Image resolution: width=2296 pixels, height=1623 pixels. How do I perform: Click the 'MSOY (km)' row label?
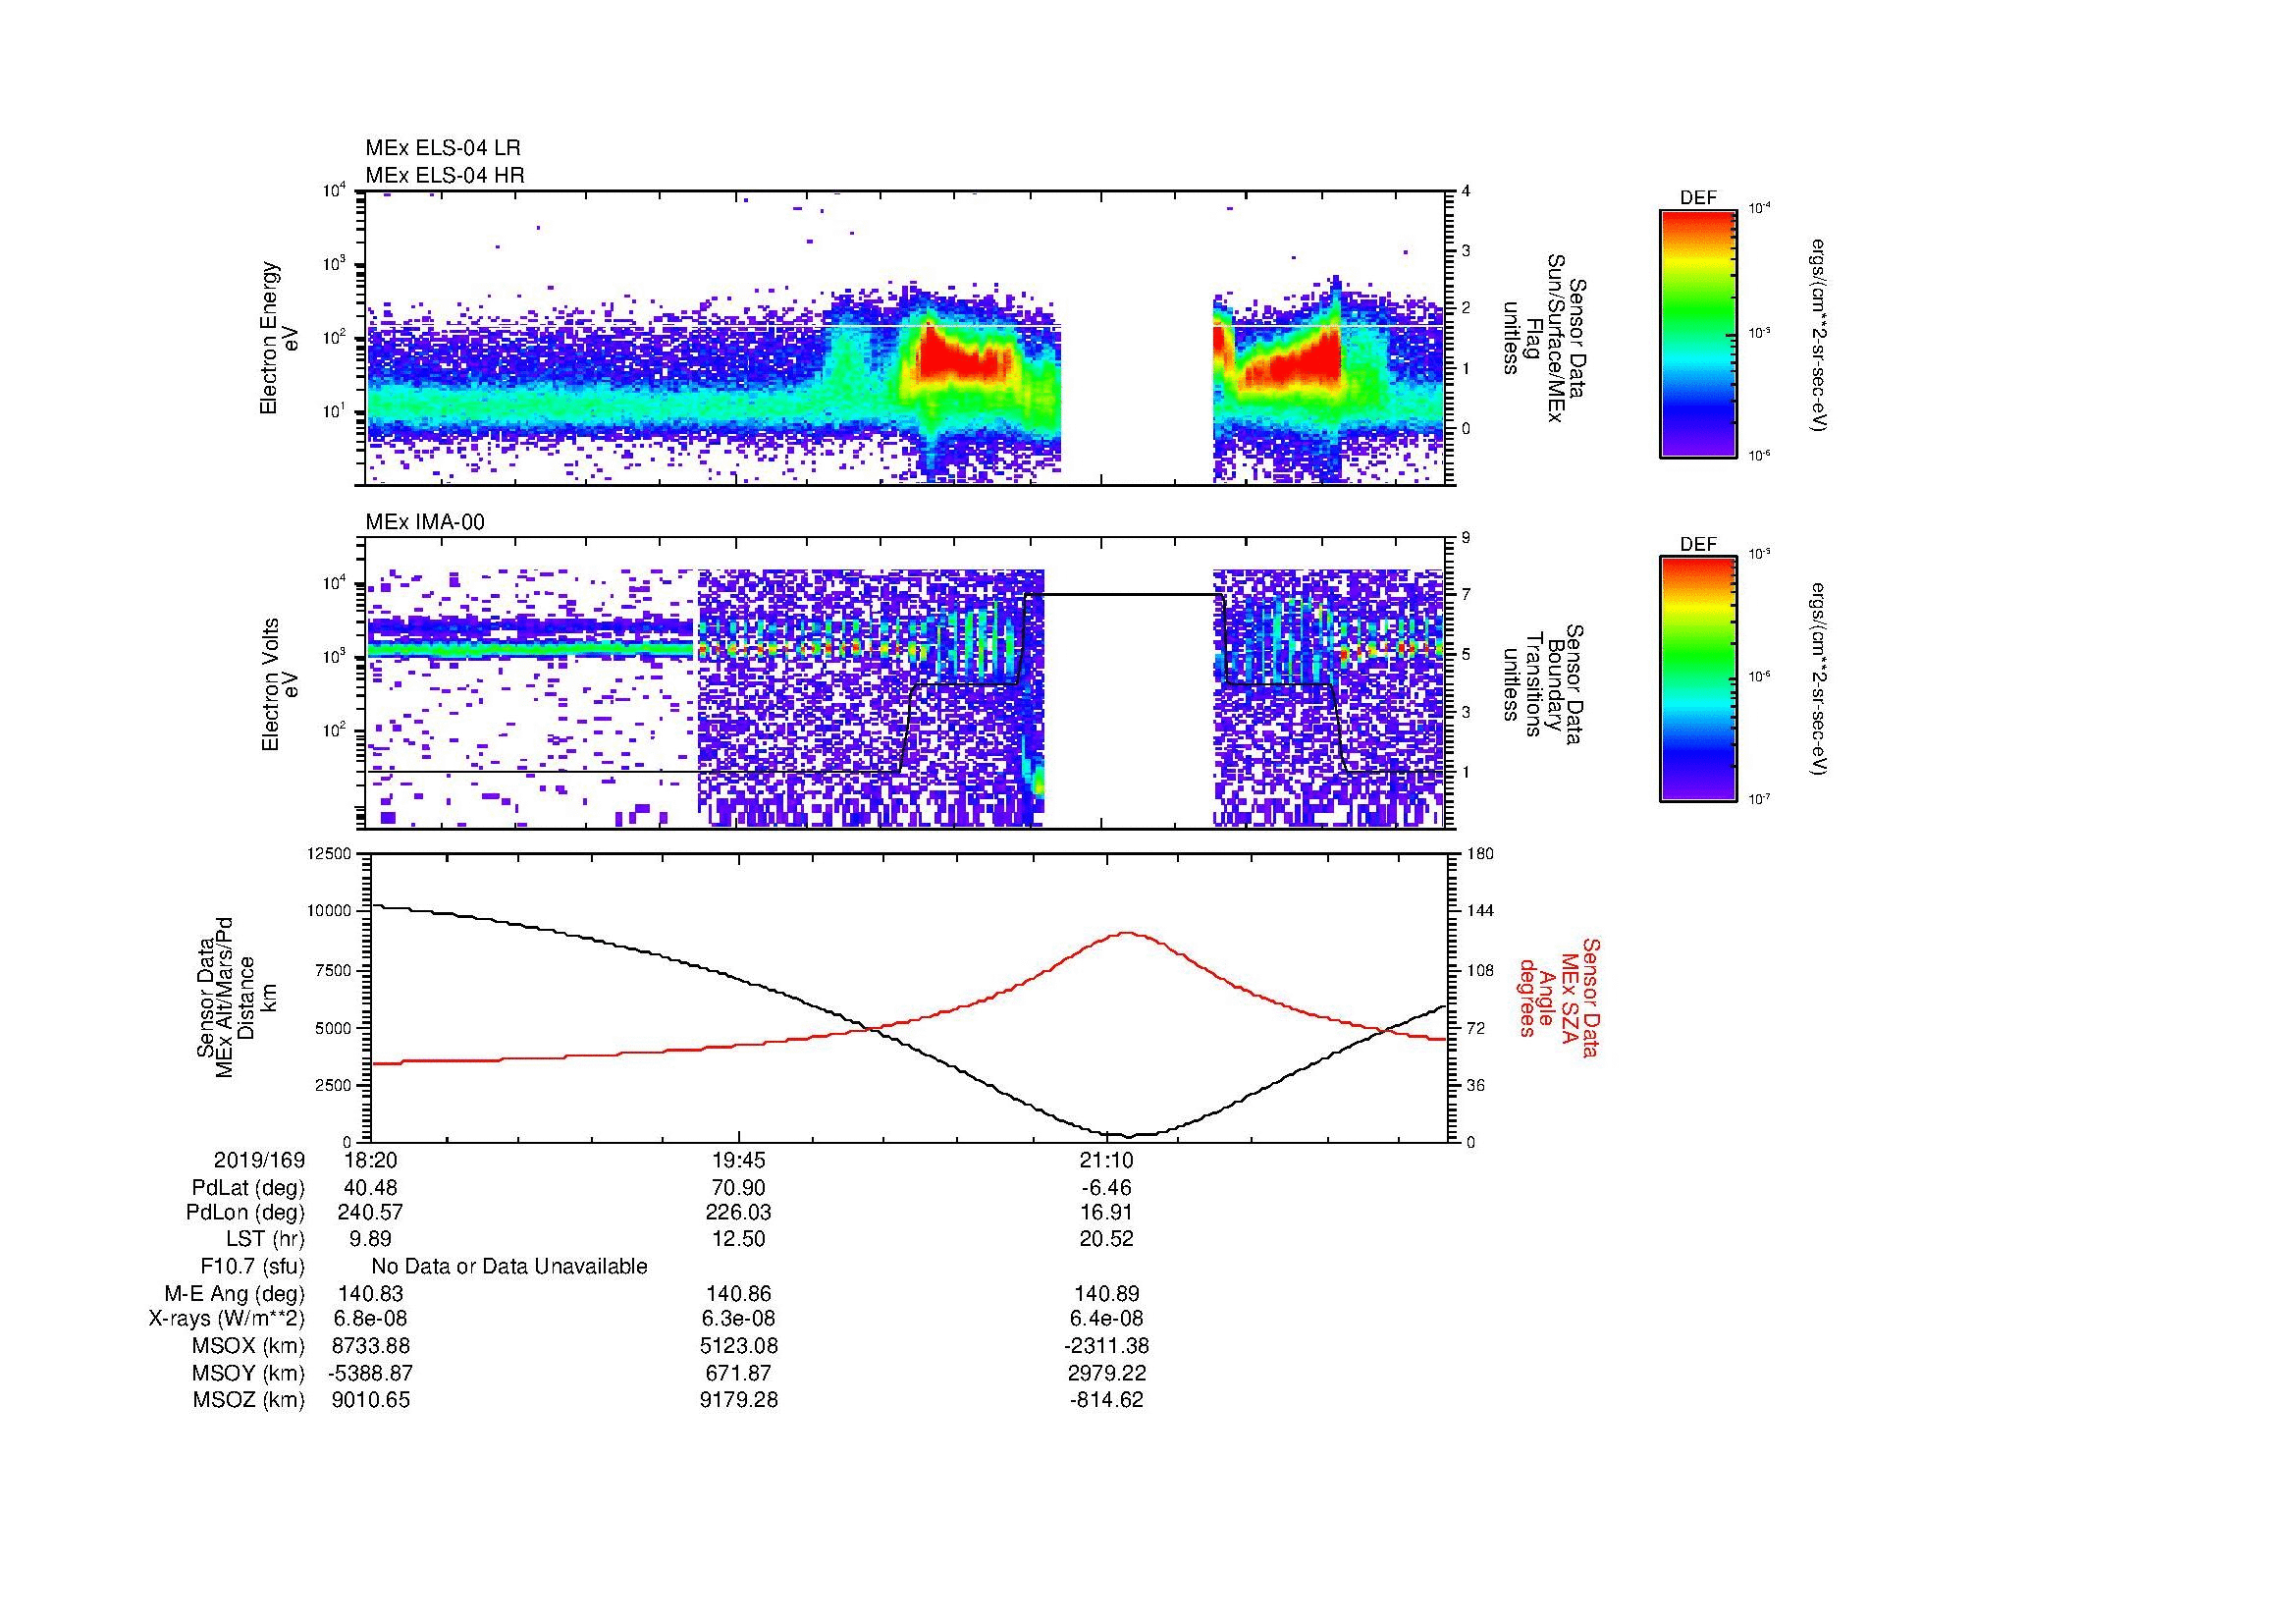point(249,1373)
